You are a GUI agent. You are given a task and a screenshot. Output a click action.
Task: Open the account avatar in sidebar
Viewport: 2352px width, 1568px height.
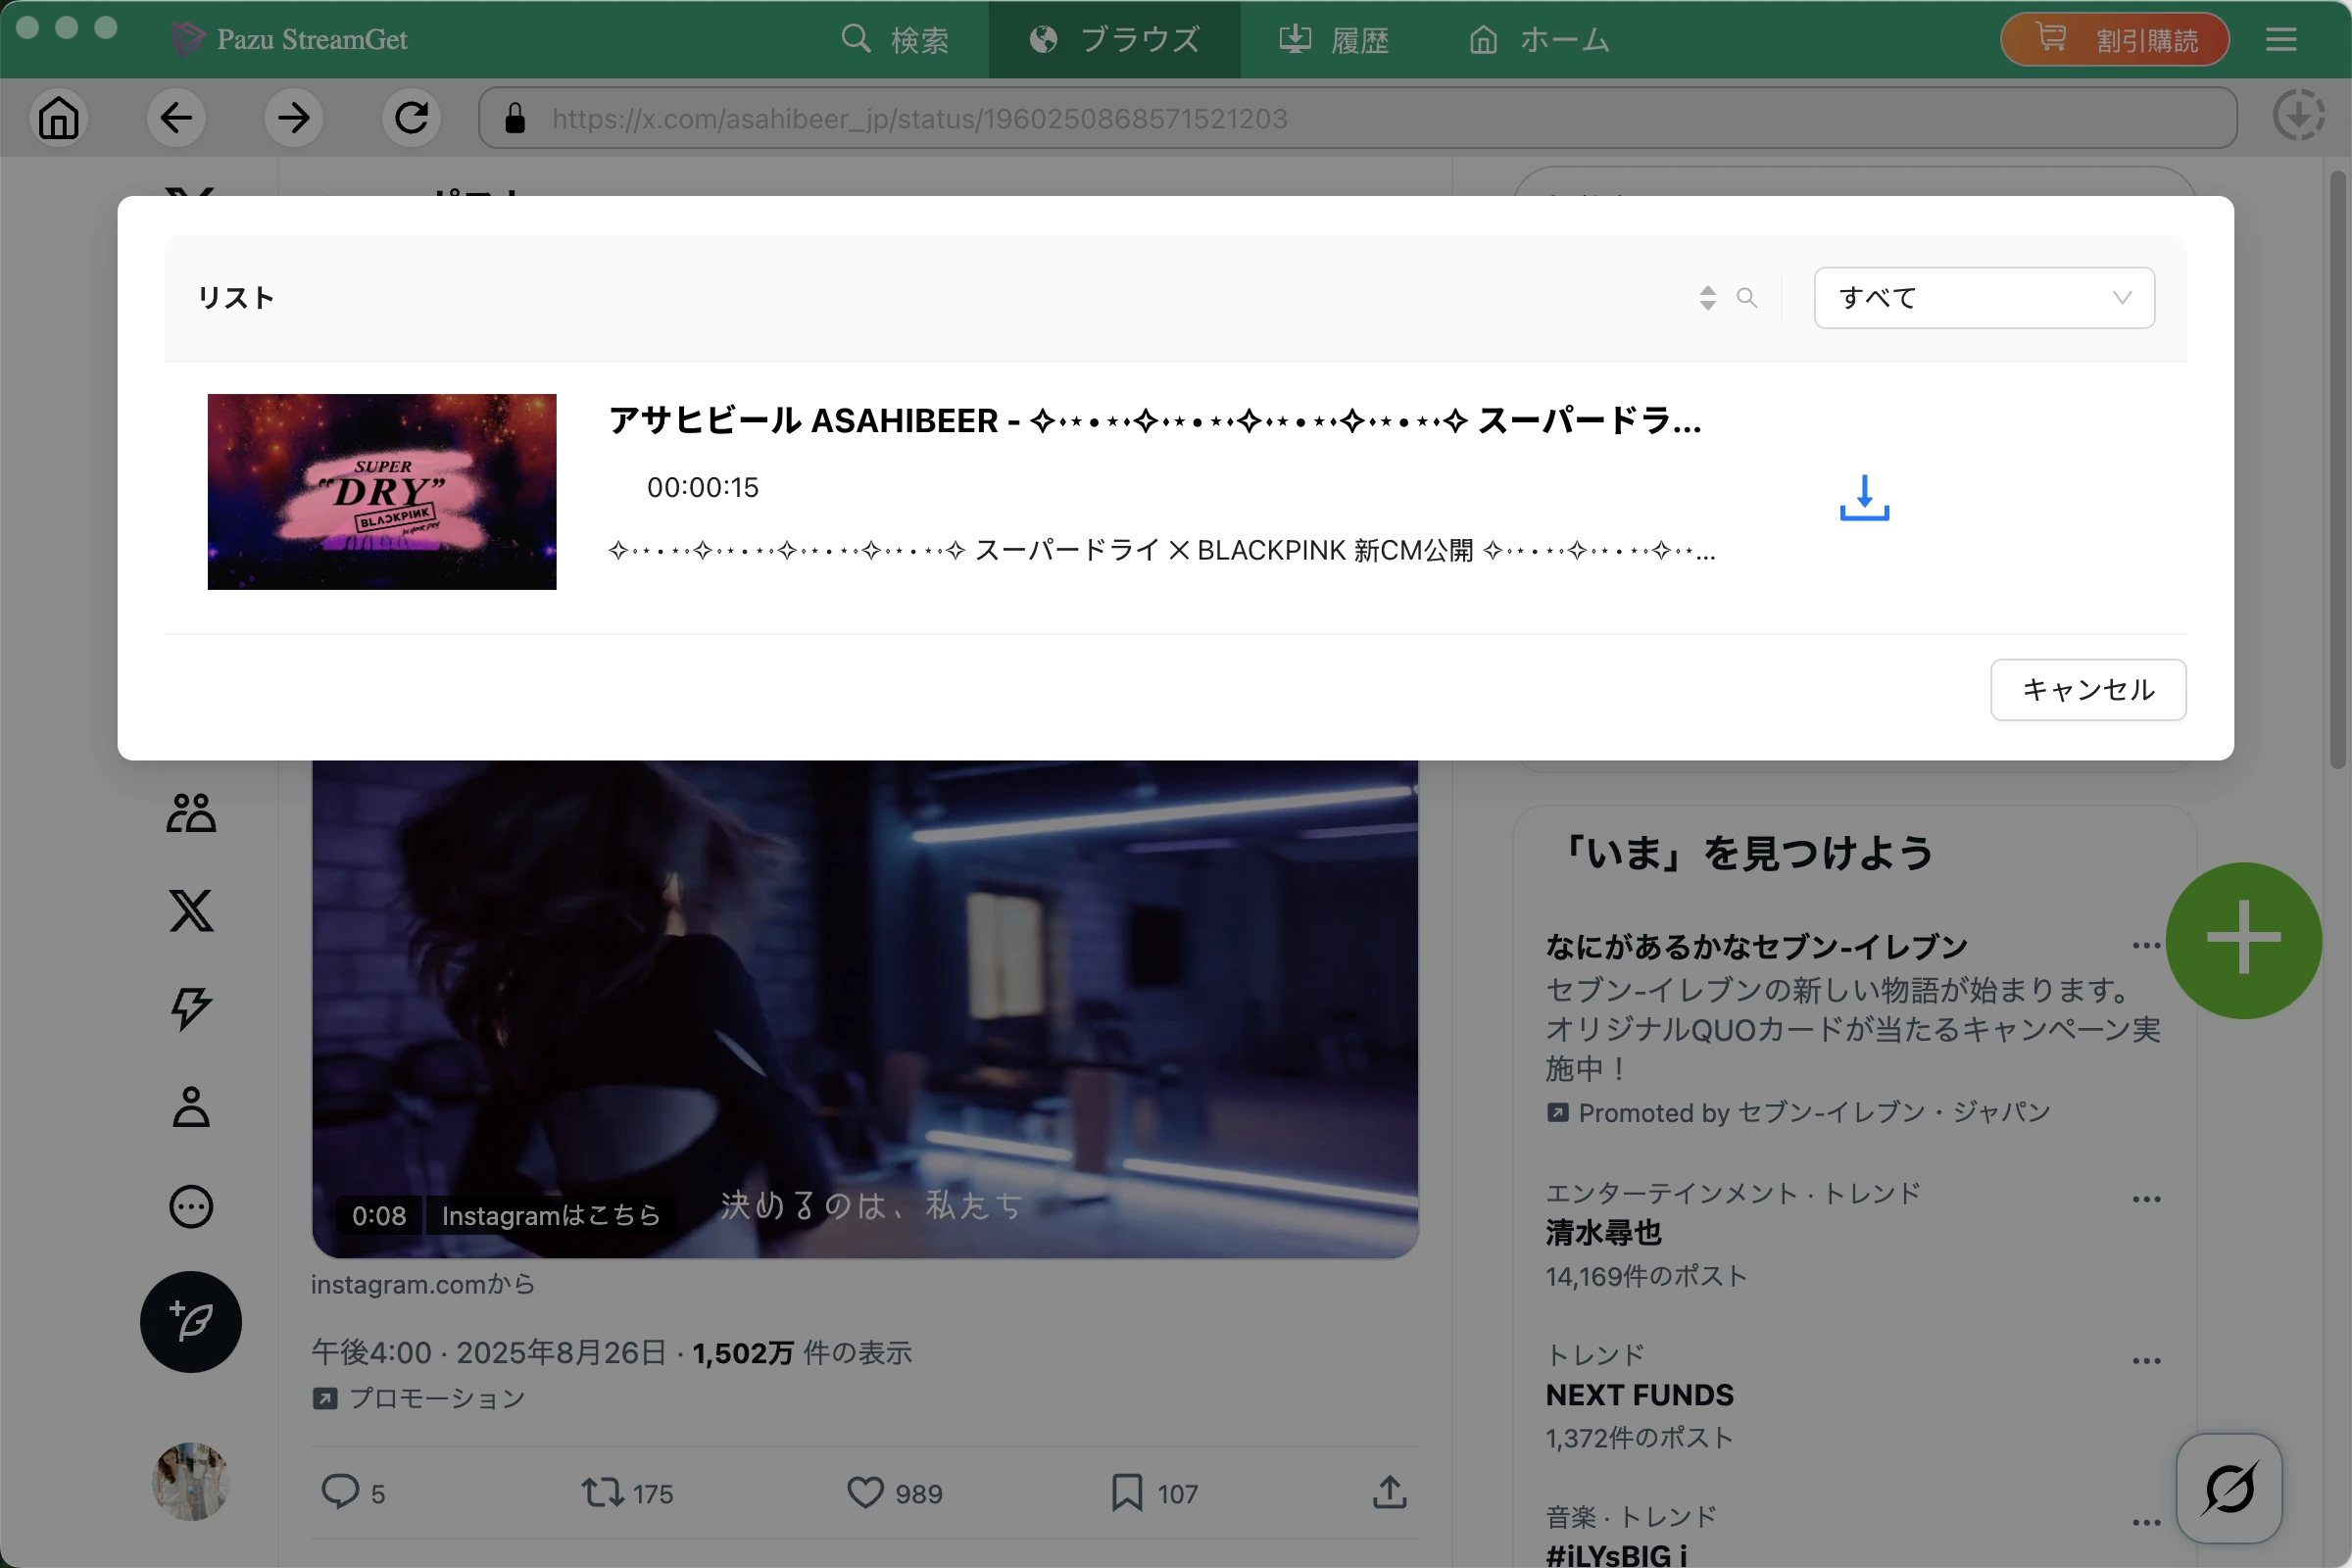[191, 1481]
